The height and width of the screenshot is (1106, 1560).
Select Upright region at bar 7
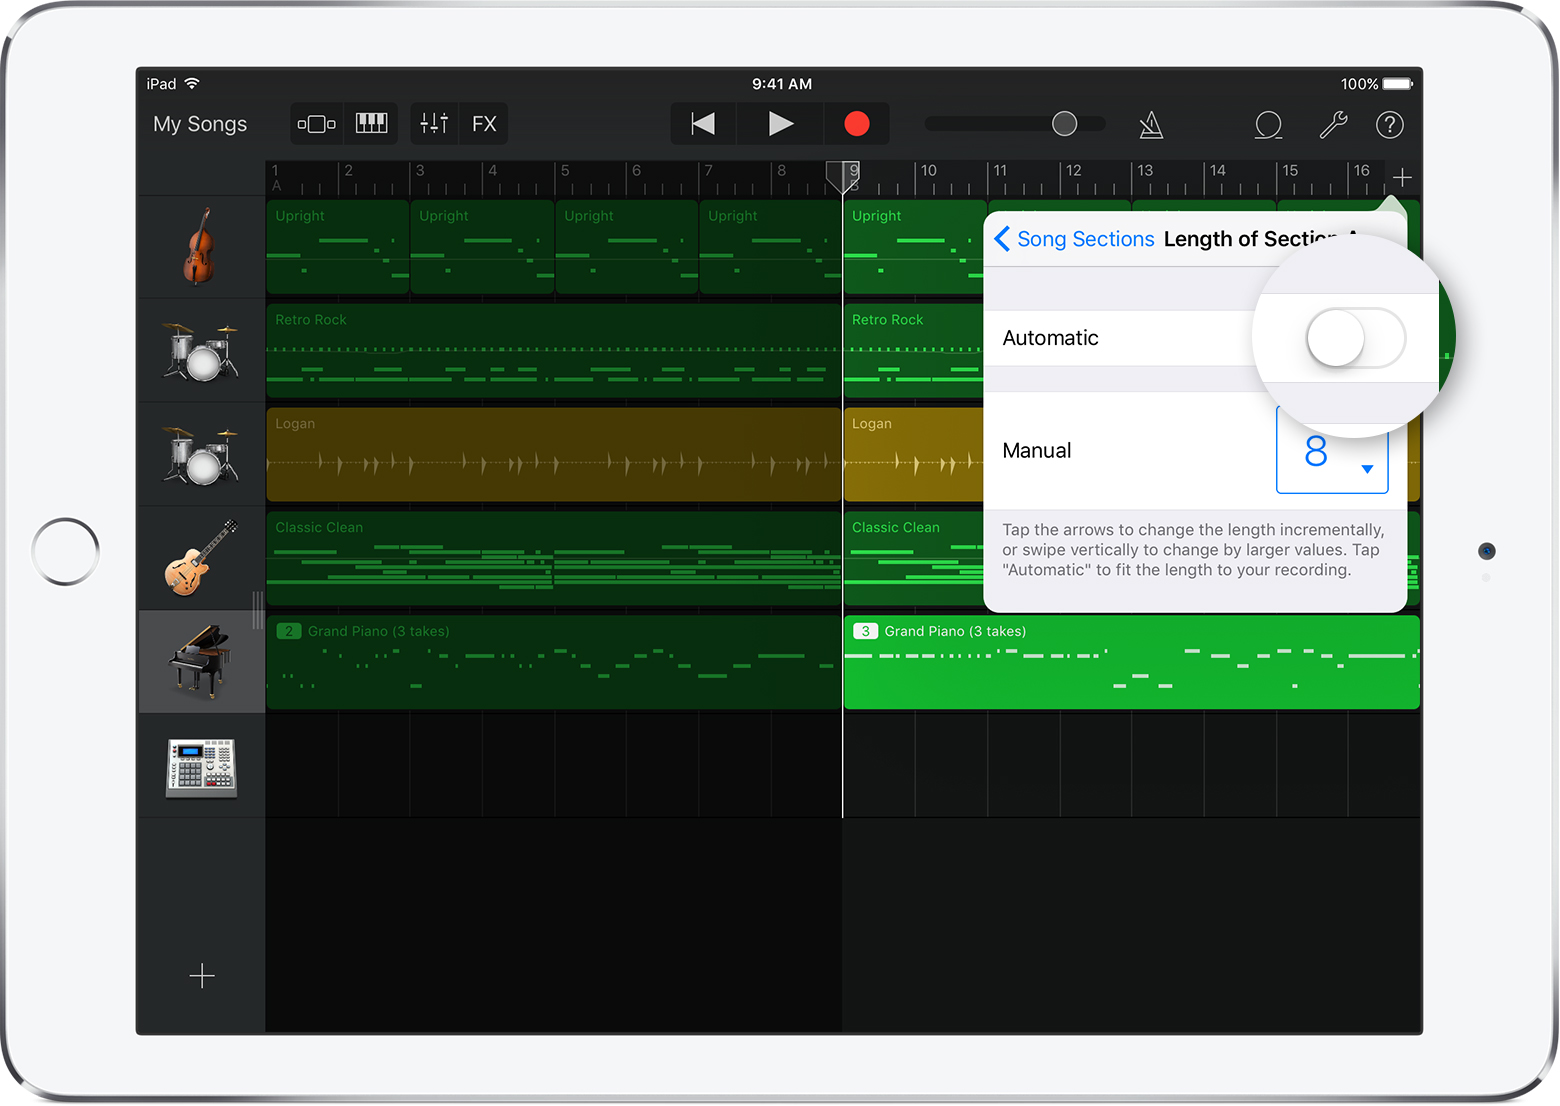(770, 247)
